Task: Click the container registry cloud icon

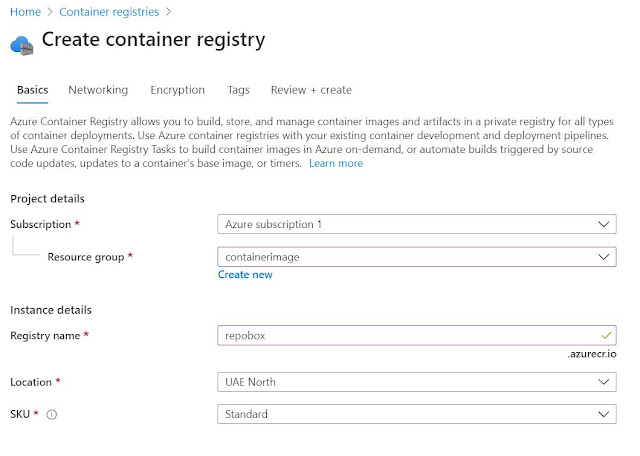Action: [x=22, y=45]
